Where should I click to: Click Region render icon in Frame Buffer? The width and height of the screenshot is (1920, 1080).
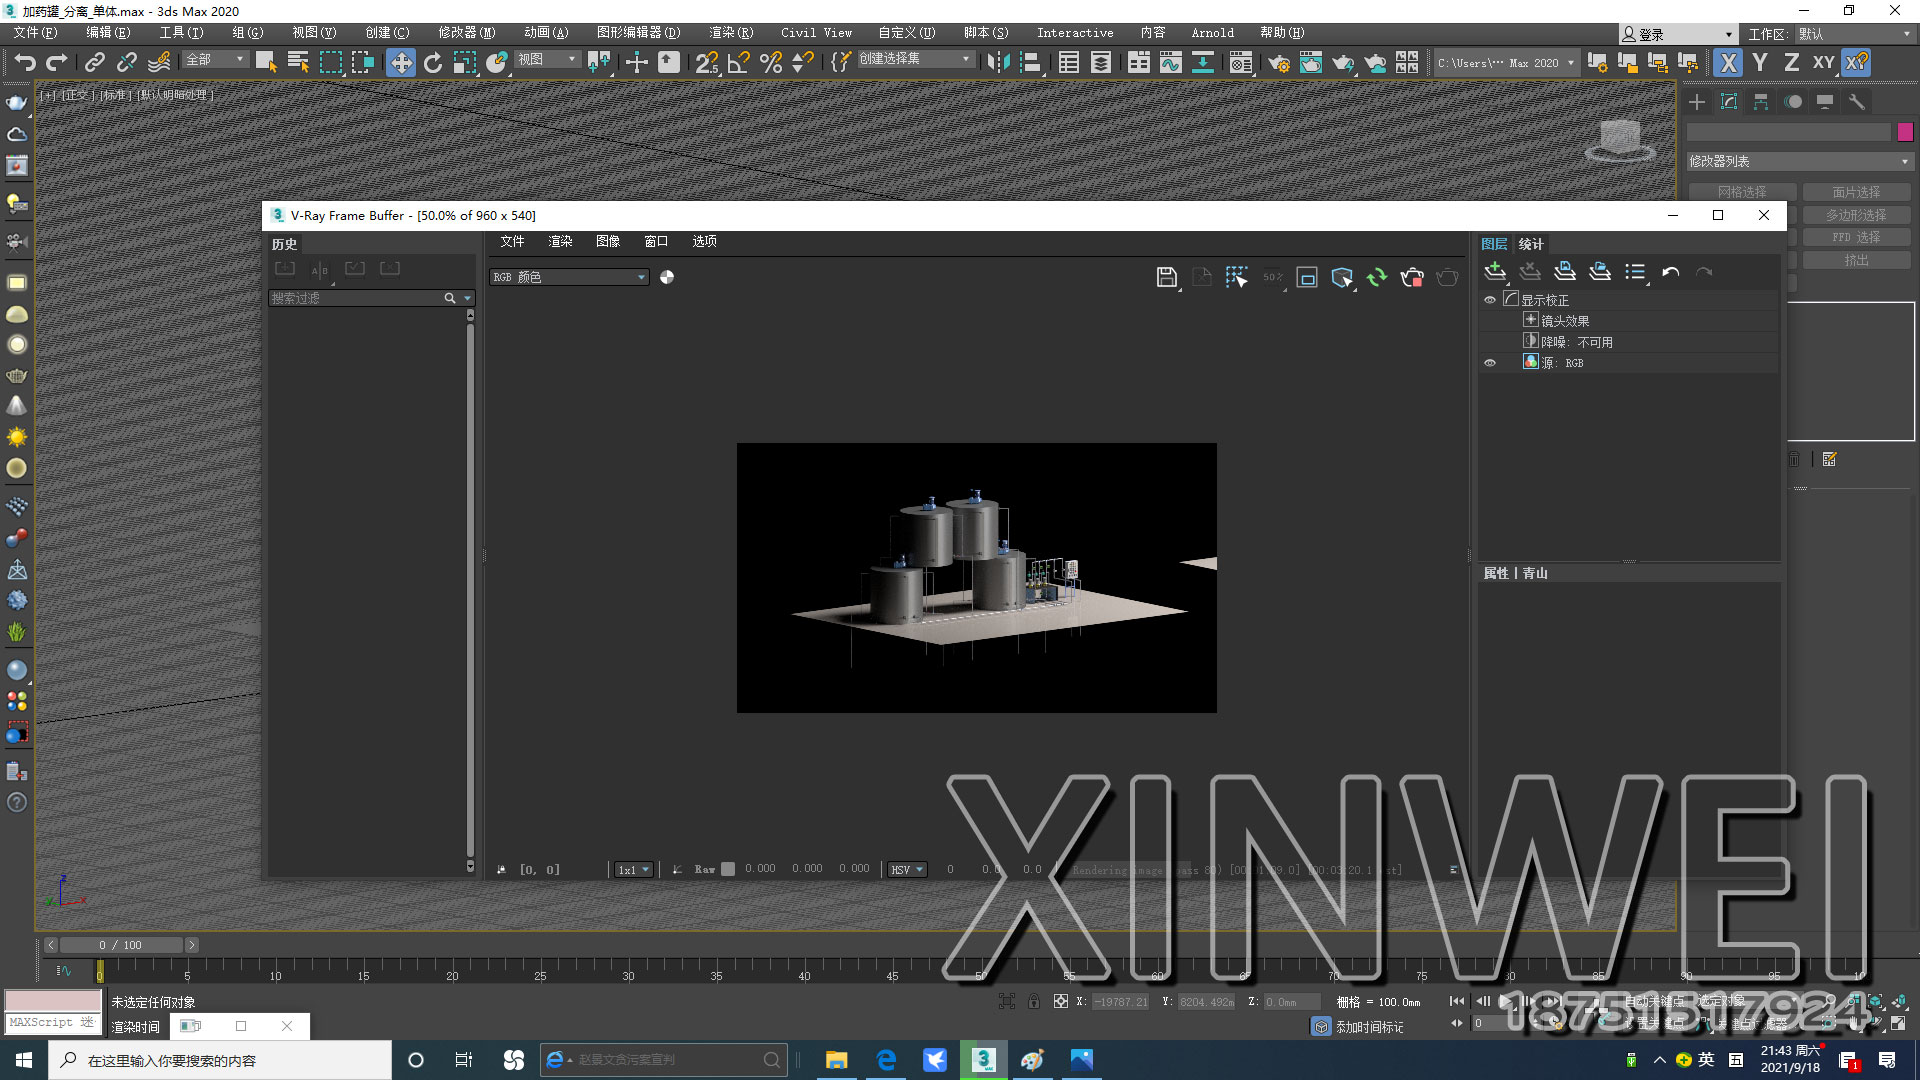(1307, 277)
